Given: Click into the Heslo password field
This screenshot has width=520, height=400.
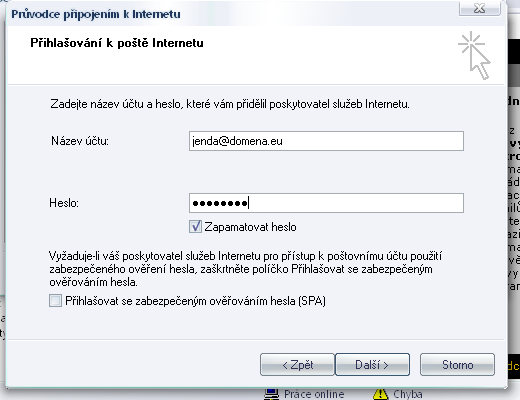Looking at the screenshot, I should [x=326, y=203].
